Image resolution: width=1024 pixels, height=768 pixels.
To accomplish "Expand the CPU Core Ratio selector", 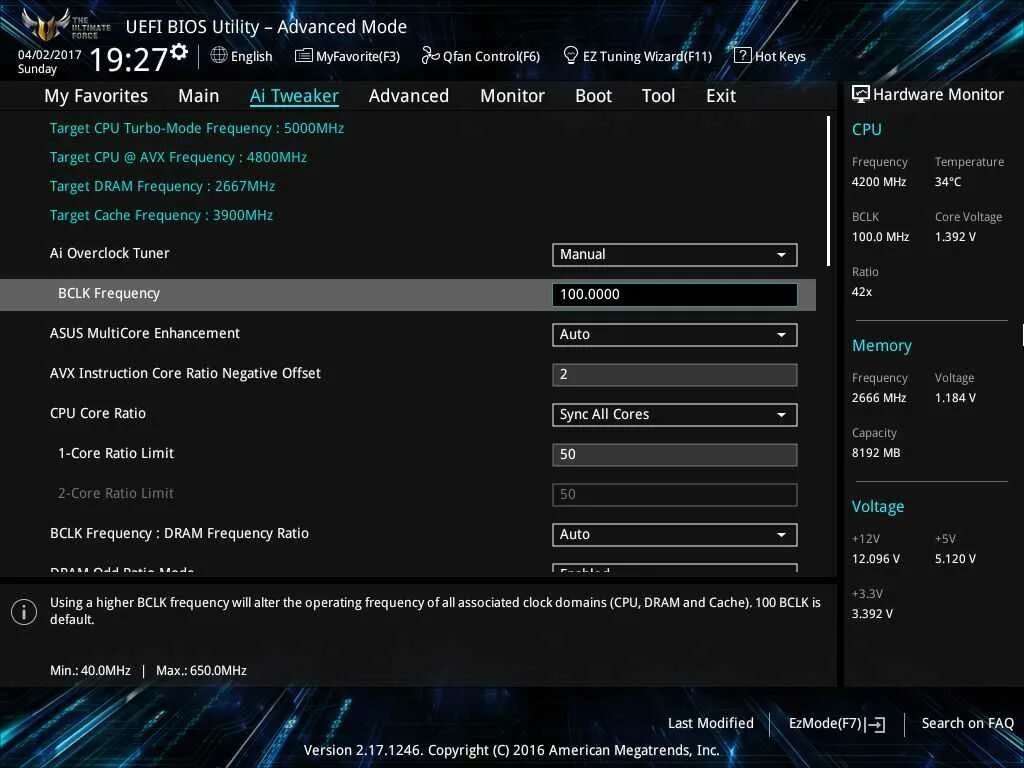I will click(674, 414).
